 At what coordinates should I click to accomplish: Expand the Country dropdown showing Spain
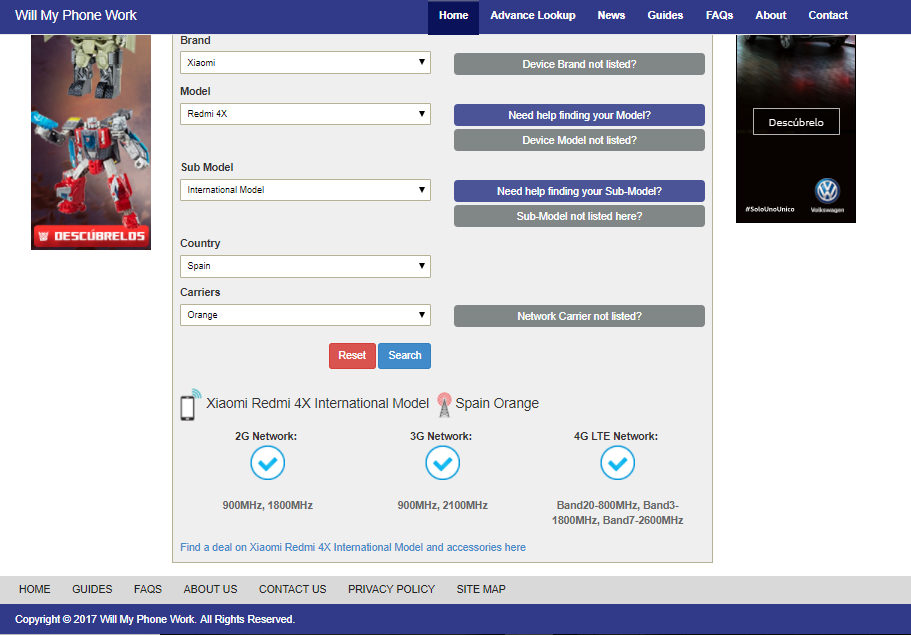point(305,266)
